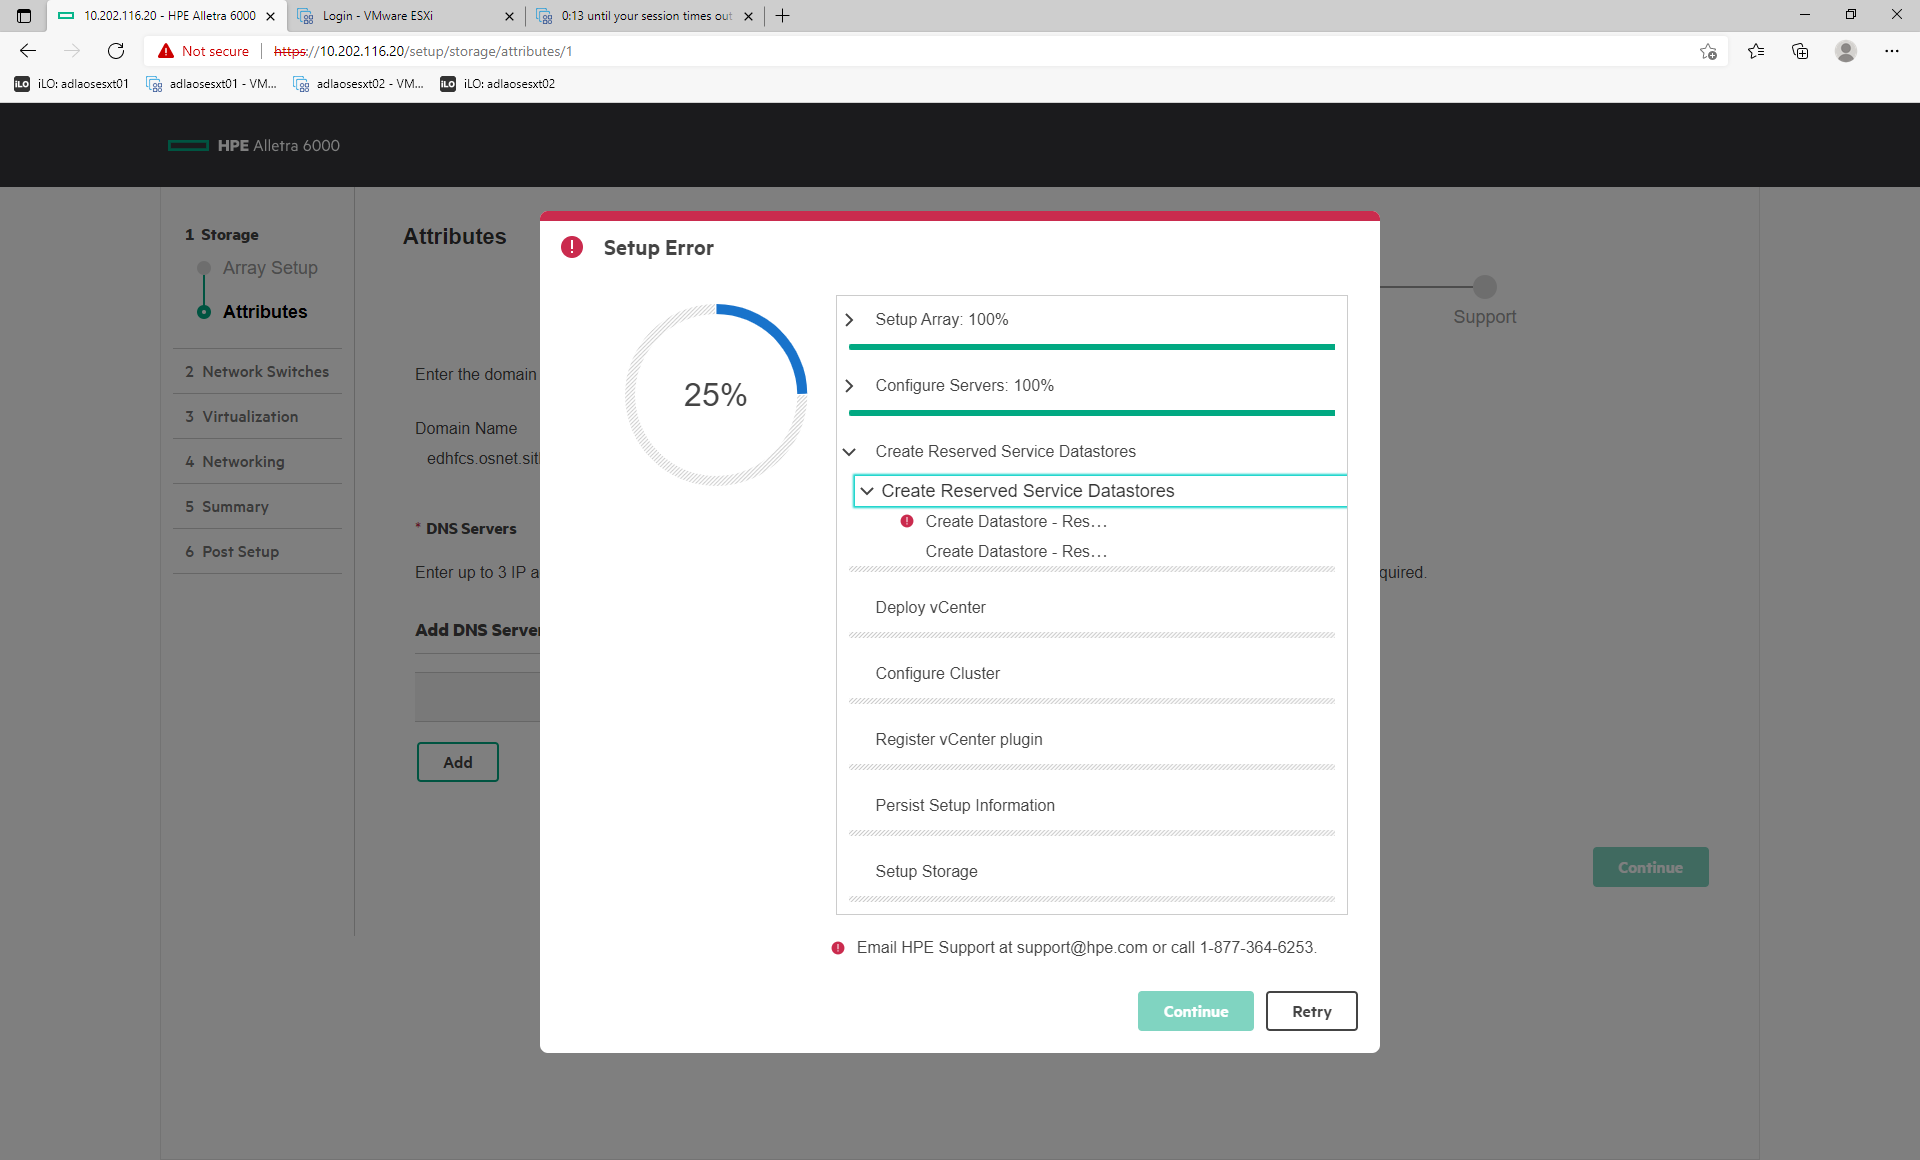Screen dimensions: 1920x1160
Task: Click the HPE logo in header
Action: [x=188, y=145]
